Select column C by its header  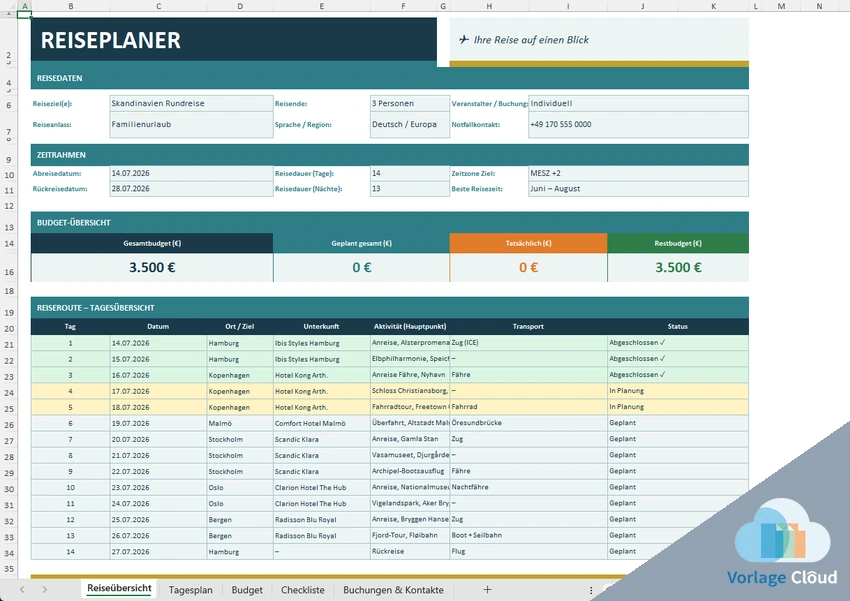pos(158,6)
